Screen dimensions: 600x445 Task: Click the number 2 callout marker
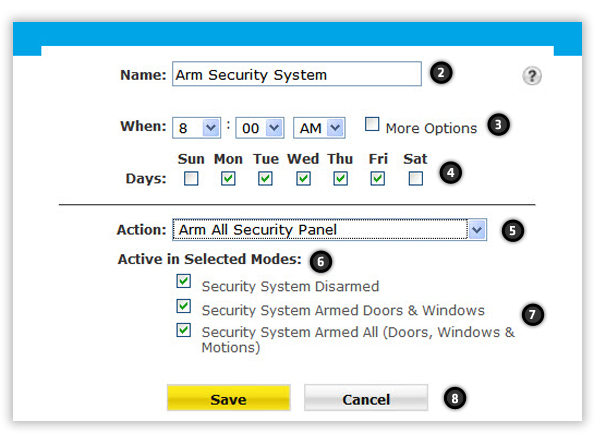(x=440, y=73)
